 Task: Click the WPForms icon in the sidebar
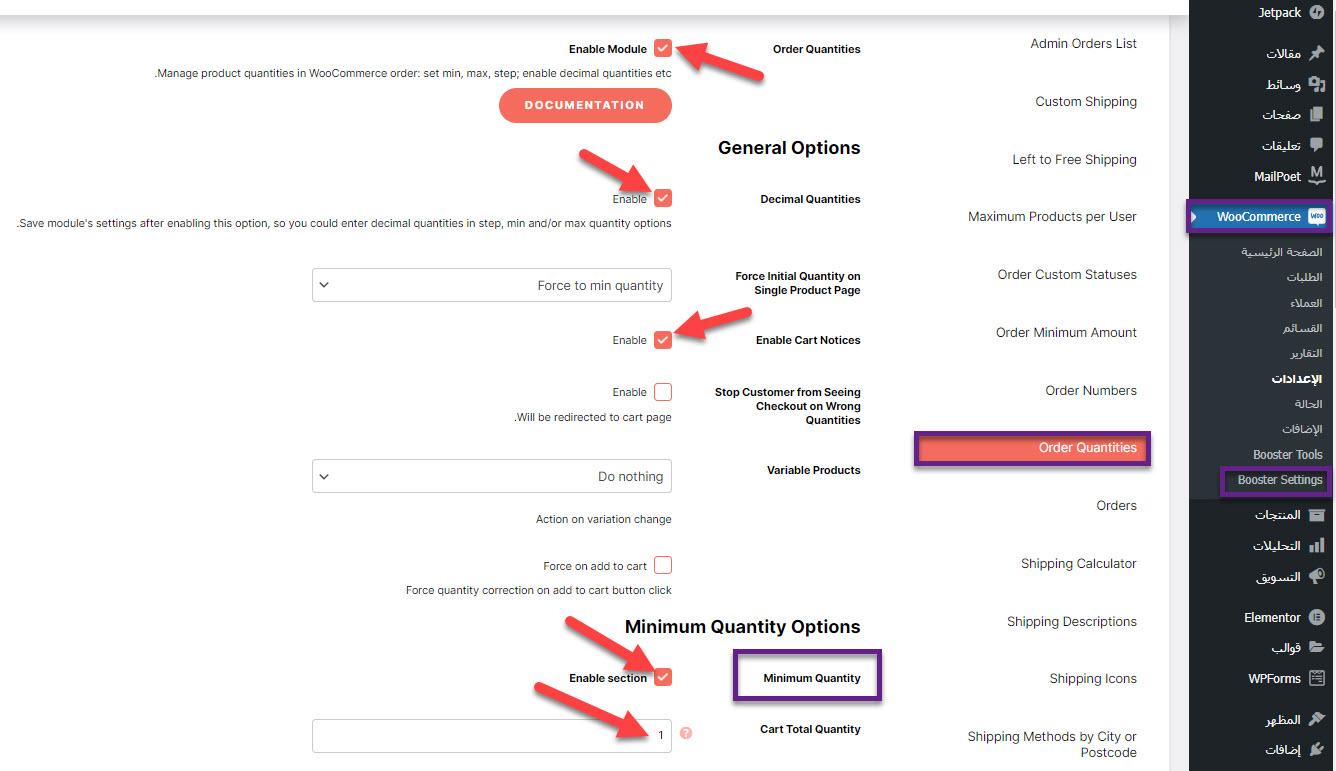click(x=1317, y=678)
